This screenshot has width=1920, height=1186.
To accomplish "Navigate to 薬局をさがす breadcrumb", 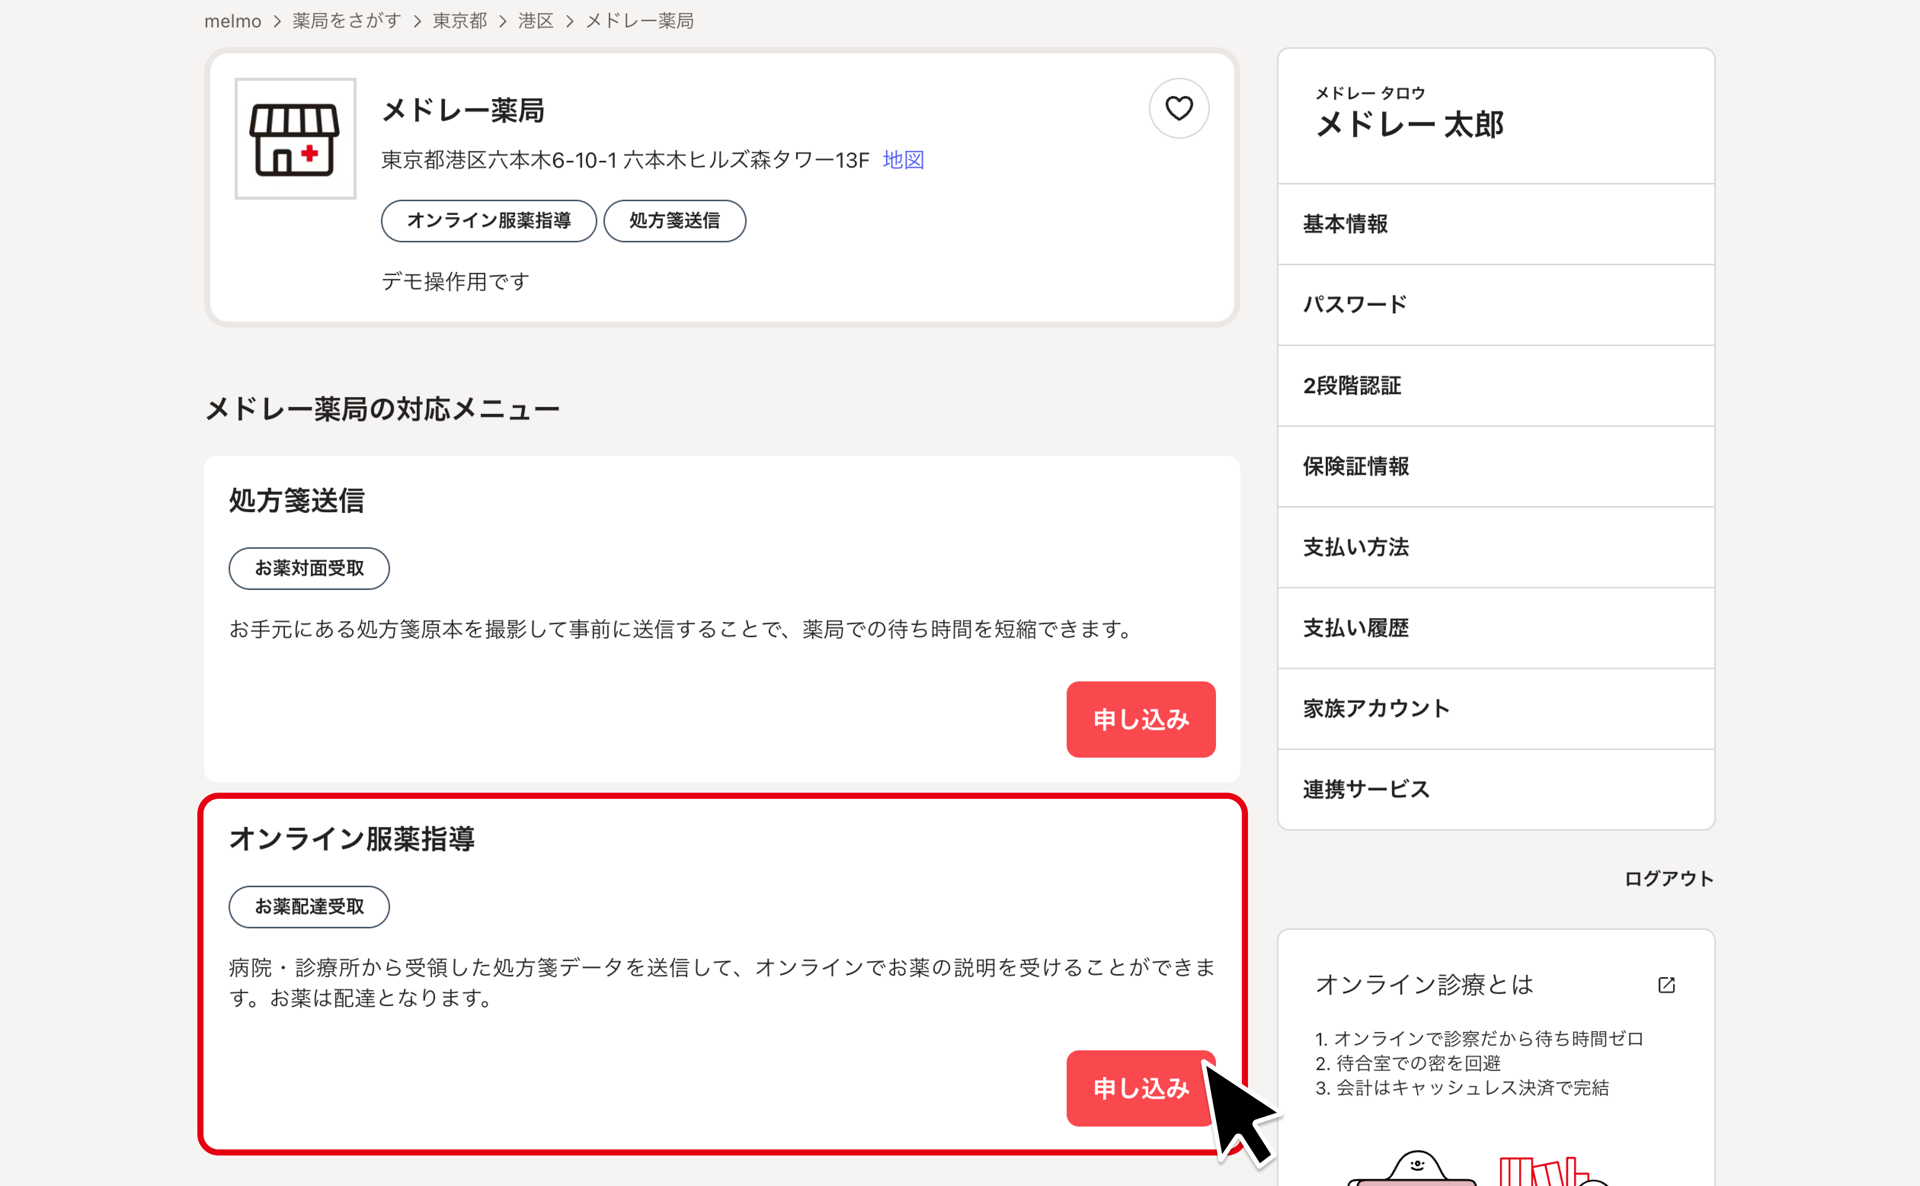I will click(x=346, y=21).
